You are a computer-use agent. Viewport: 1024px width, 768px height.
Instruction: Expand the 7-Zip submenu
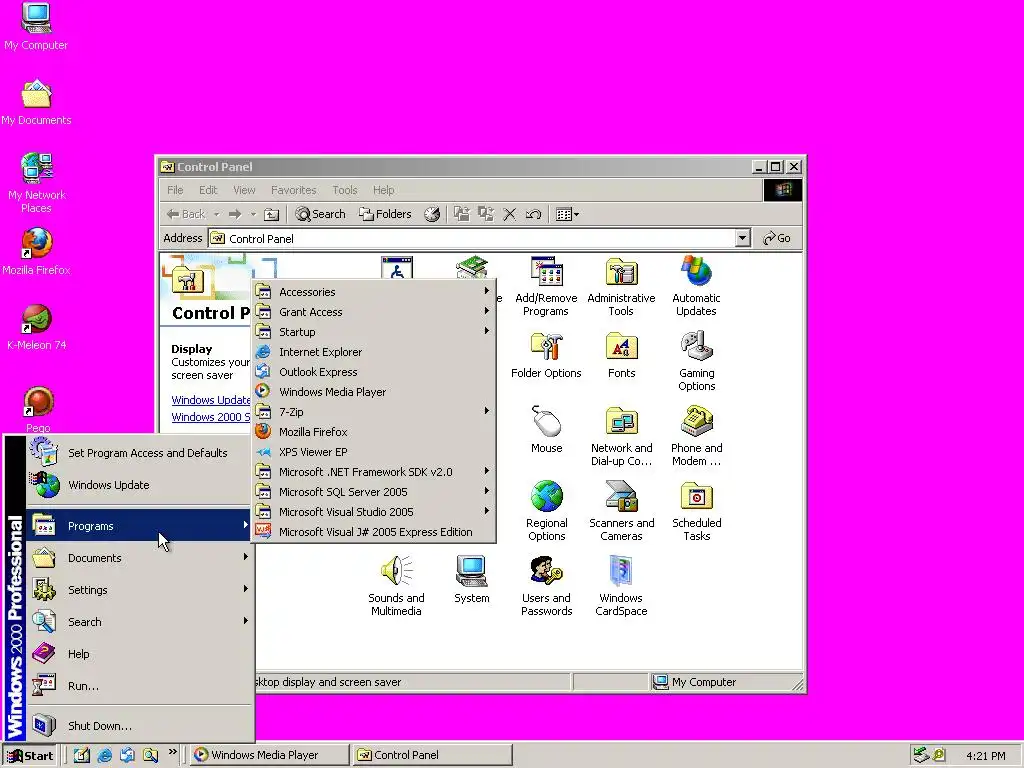374,412
